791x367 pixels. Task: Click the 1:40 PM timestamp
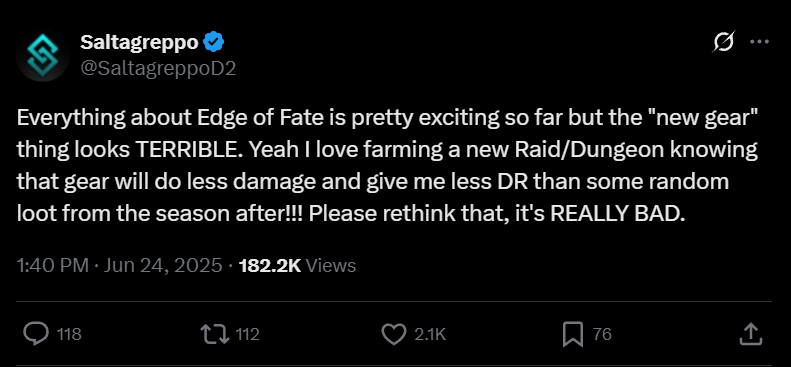pyautogui.click(x=53, y=265)
